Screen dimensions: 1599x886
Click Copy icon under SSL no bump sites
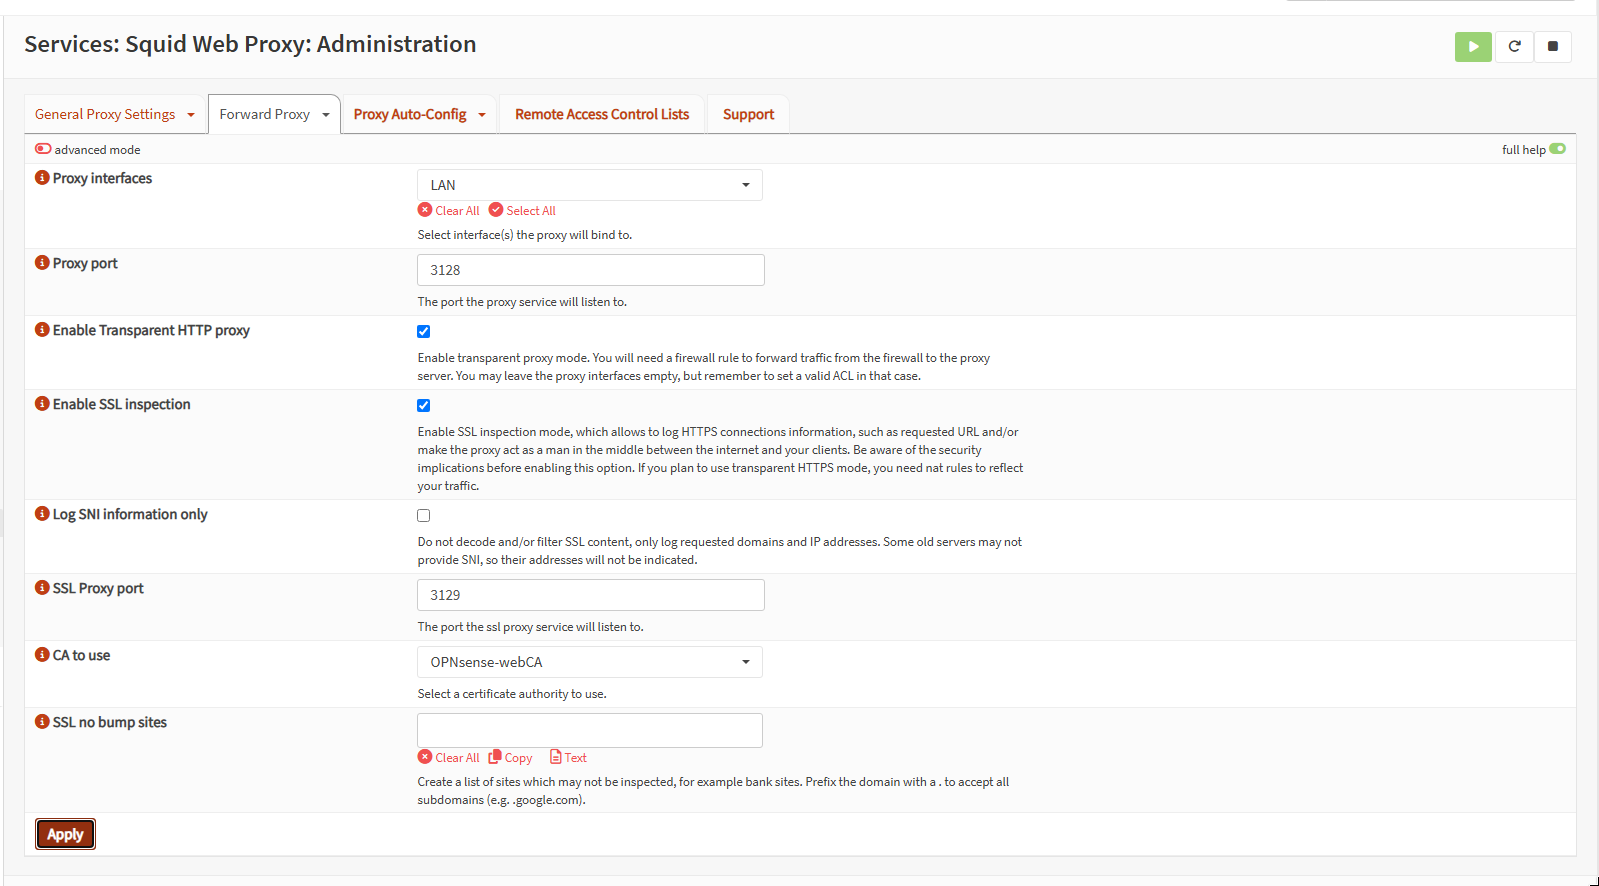click(495, 757)
